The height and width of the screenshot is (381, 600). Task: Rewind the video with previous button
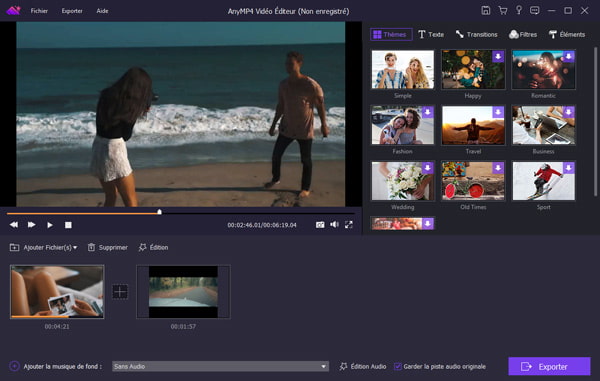point(14,225)
